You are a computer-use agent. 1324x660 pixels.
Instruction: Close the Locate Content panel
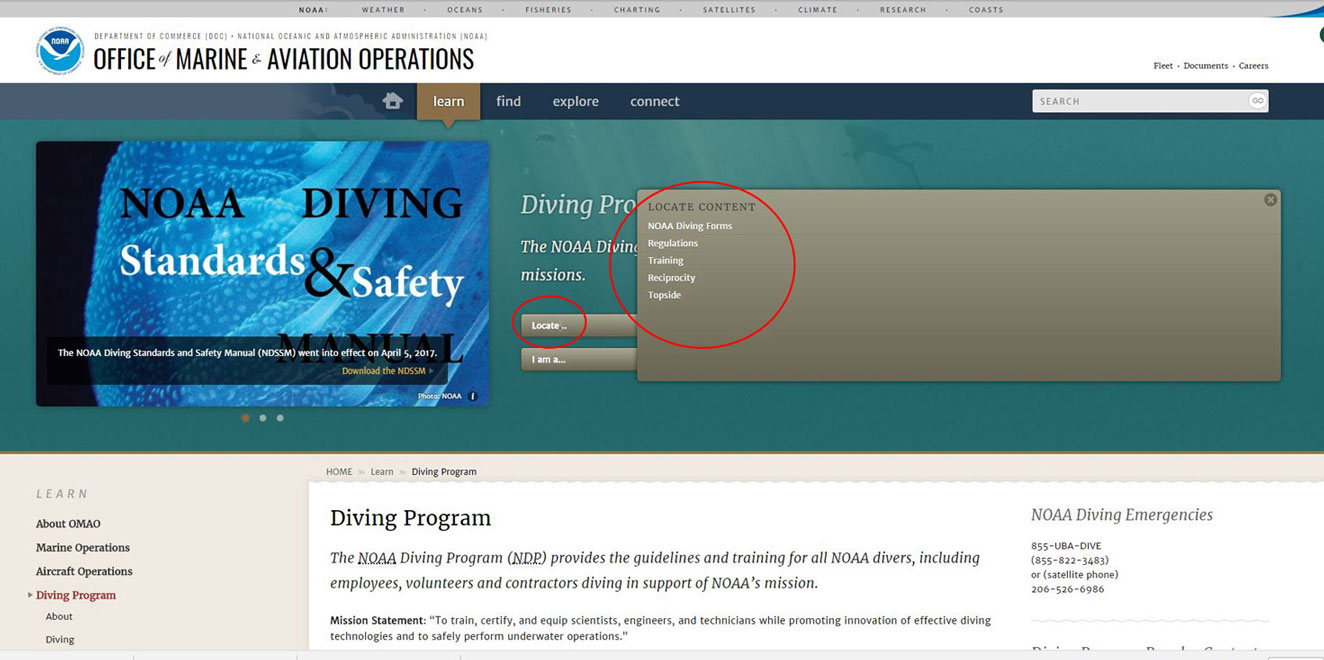(1270, 200)
